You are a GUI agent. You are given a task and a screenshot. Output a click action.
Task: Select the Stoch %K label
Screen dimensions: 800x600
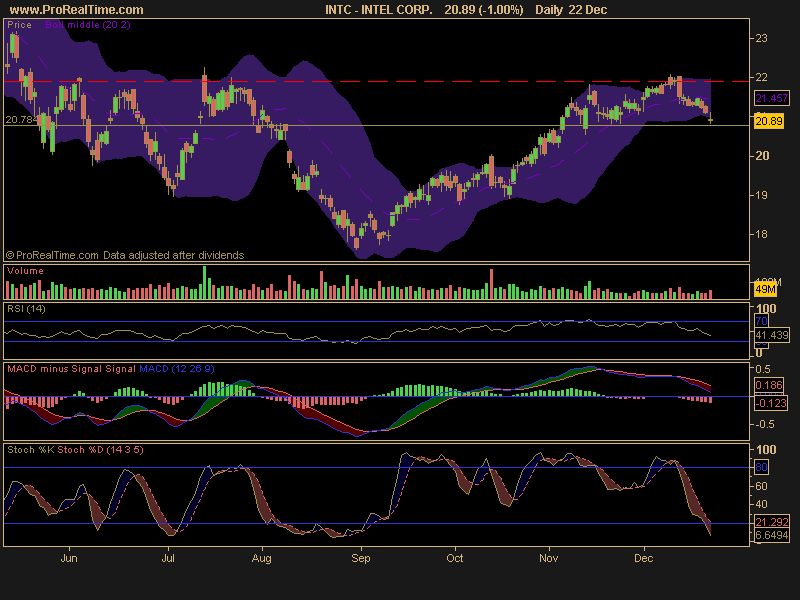(31, 449)
